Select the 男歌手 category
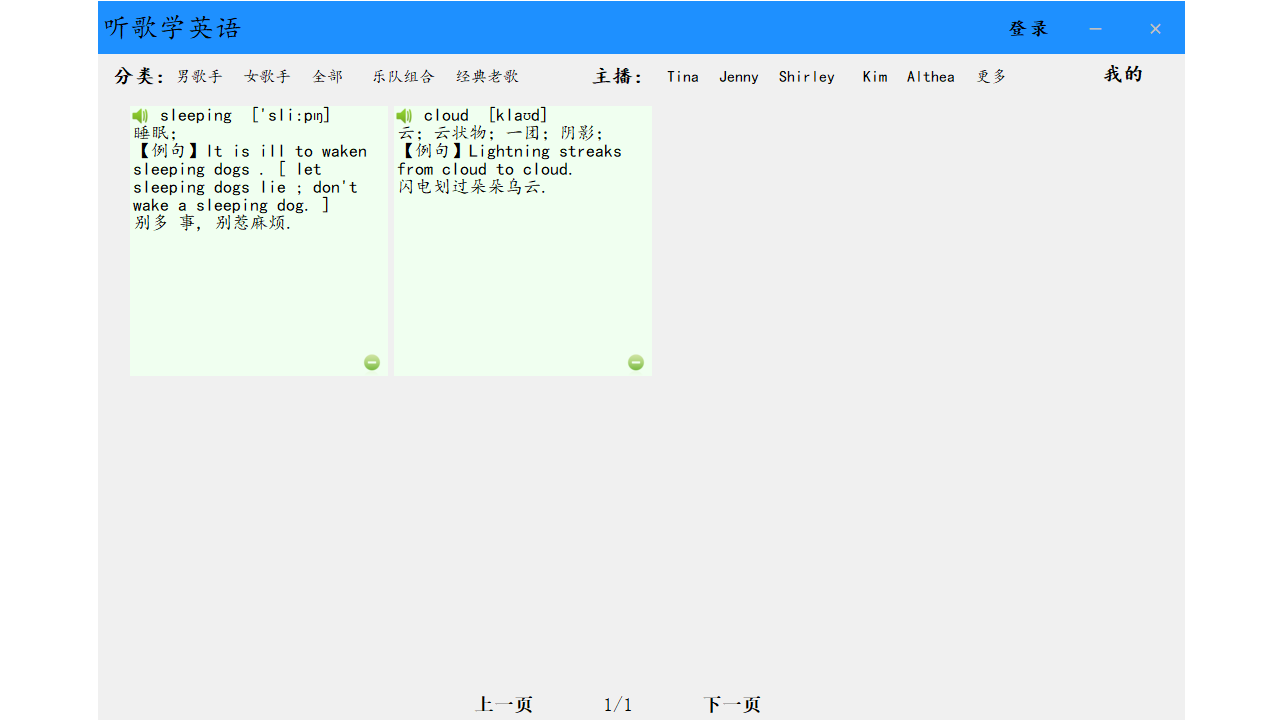Image resolution: width=1280 pixels, height=720 pixels. (x=199, y=77)
